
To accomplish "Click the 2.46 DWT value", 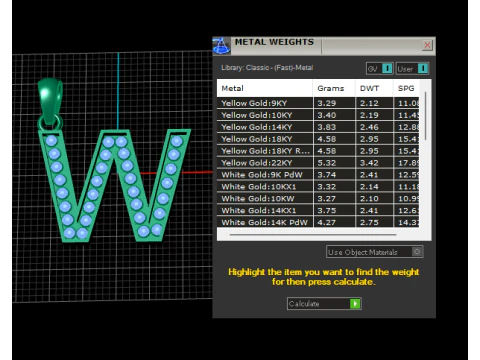I will pos(369,127).
